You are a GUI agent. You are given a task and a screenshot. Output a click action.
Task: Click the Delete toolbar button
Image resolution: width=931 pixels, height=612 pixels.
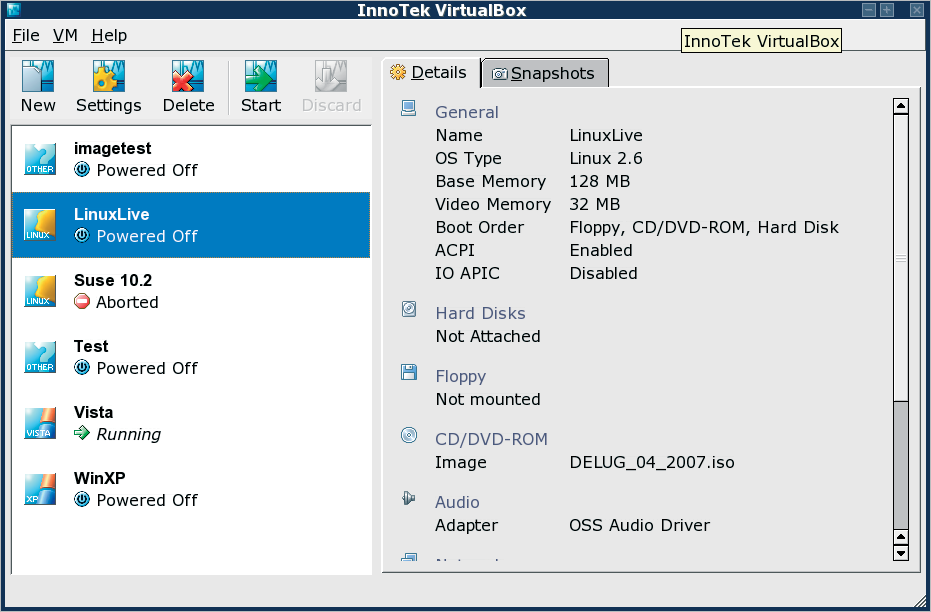pyautogui.click(x=188, y=87)
